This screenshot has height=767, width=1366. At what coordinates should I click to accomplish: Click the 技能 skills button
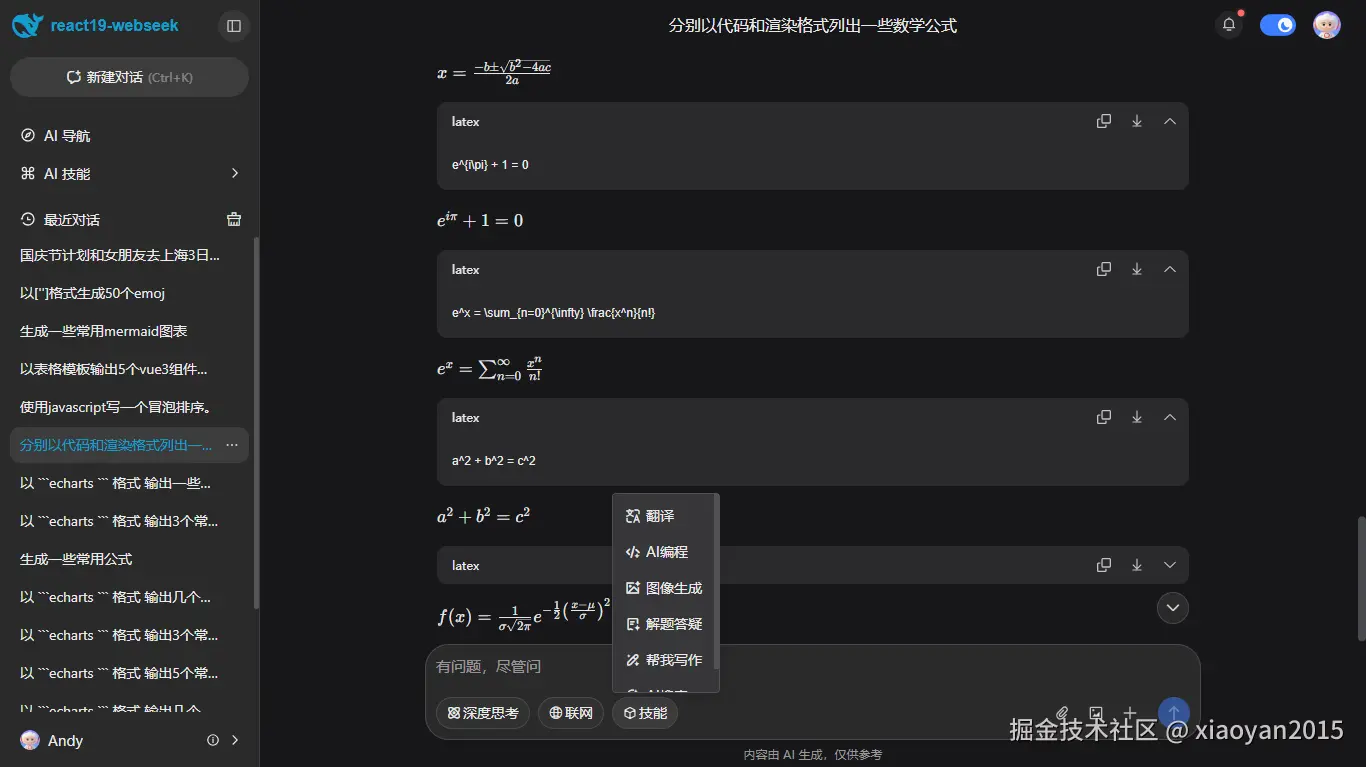[645, 713]
